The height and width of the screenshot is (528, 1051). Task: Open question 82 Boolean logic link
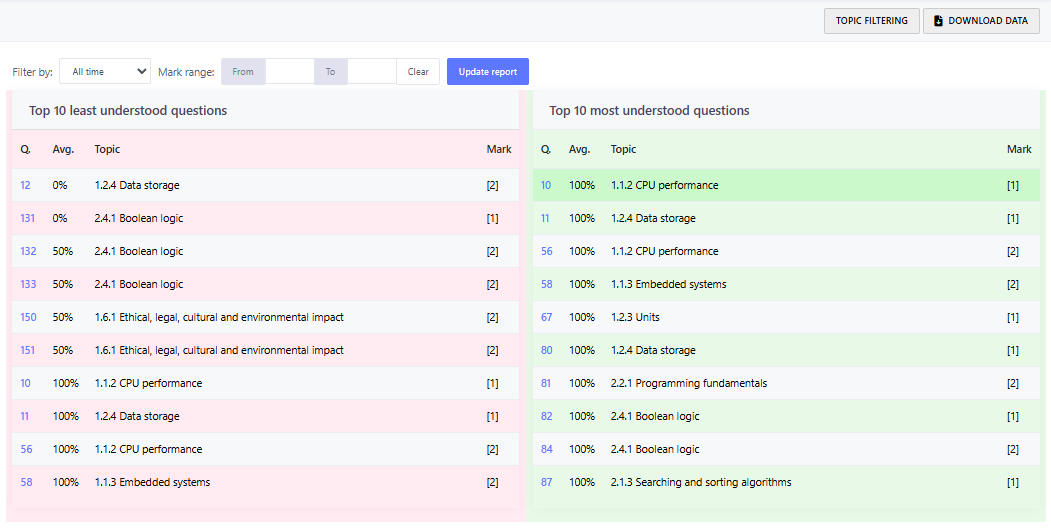(x=546, y=416)
